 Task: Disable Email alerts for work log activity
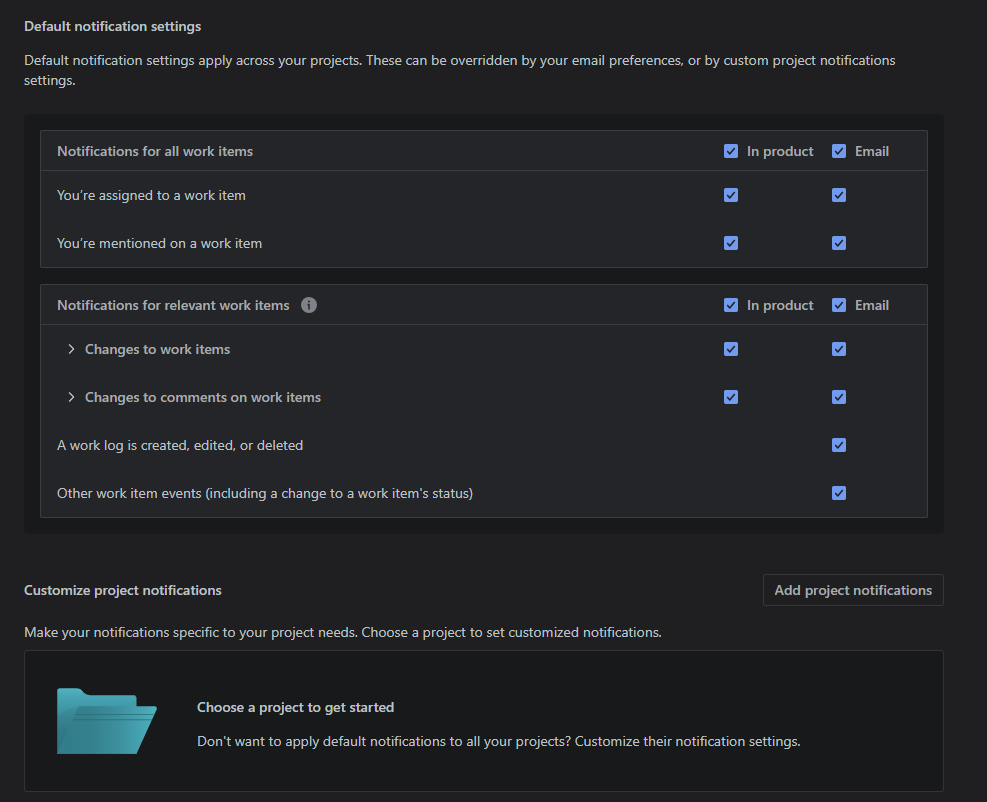click(x=839, y=445)
